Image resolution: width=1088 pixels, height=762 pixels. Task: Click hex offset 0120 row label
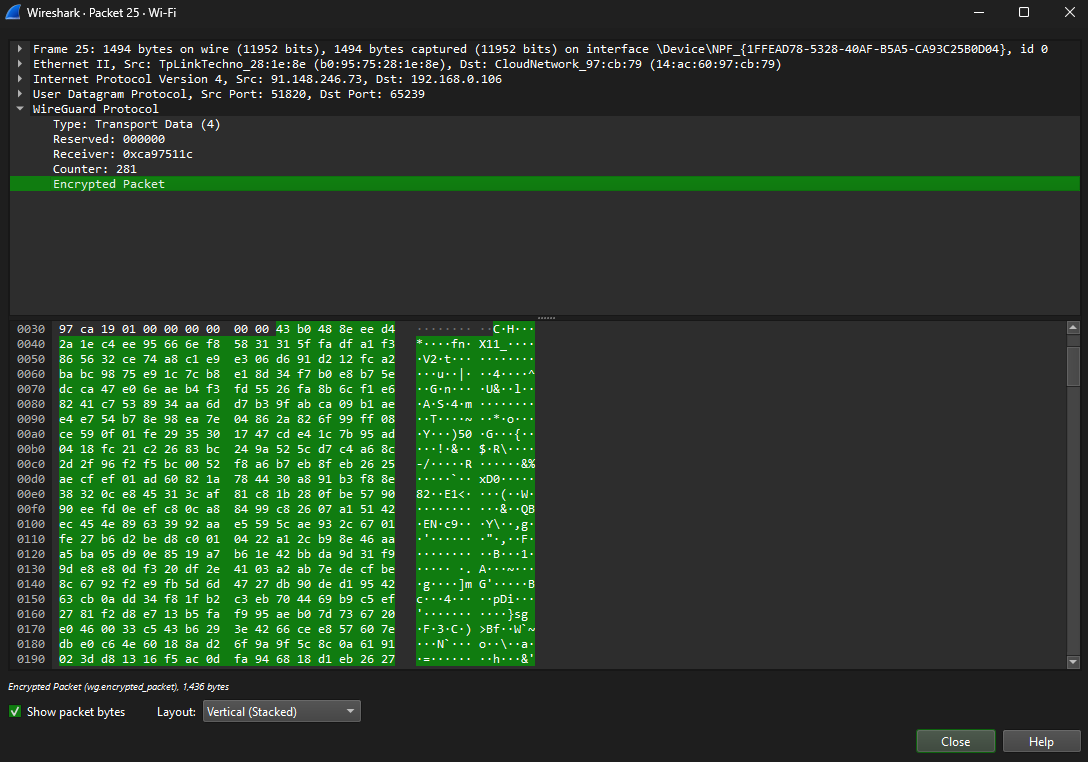point(31,554)
